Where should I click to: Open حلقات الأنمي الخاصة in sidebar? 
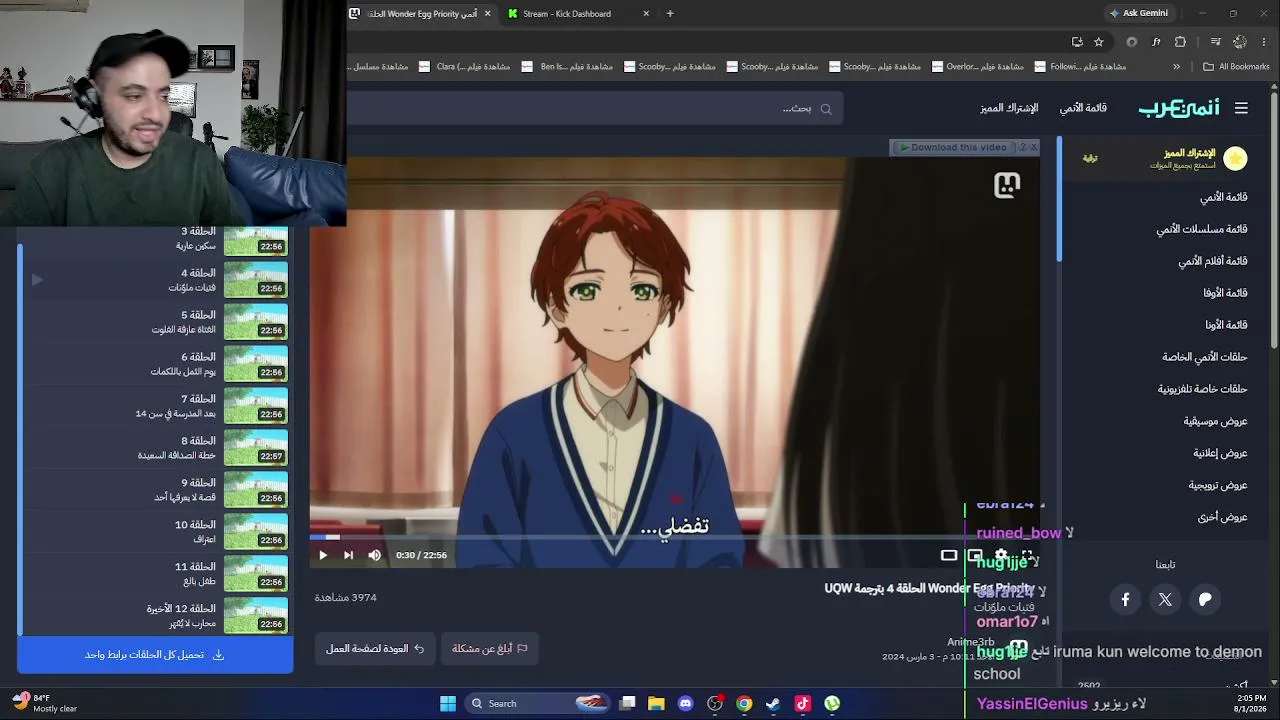[x=1204, y=357]
